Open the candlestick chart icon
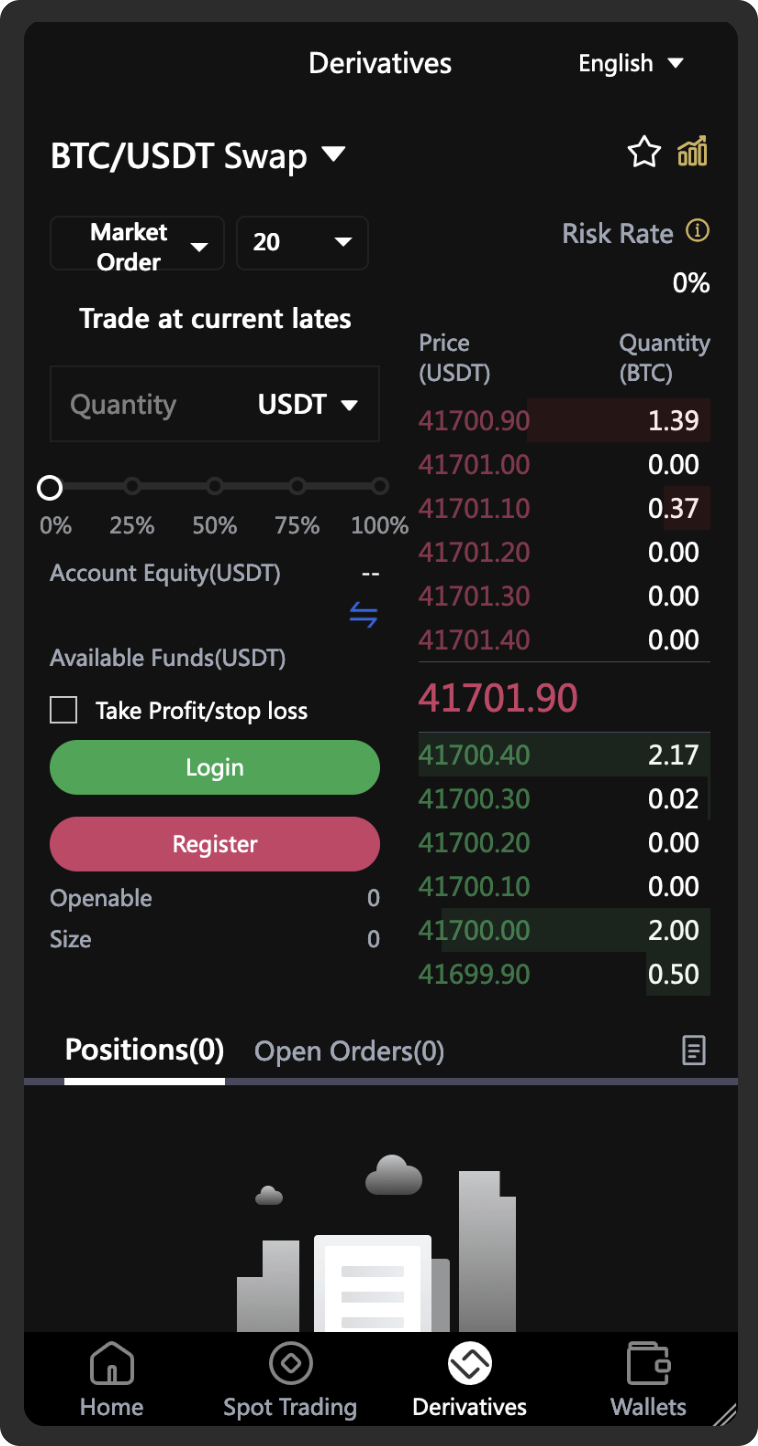This screenshot has height=1446, width=758. point(692,152)
